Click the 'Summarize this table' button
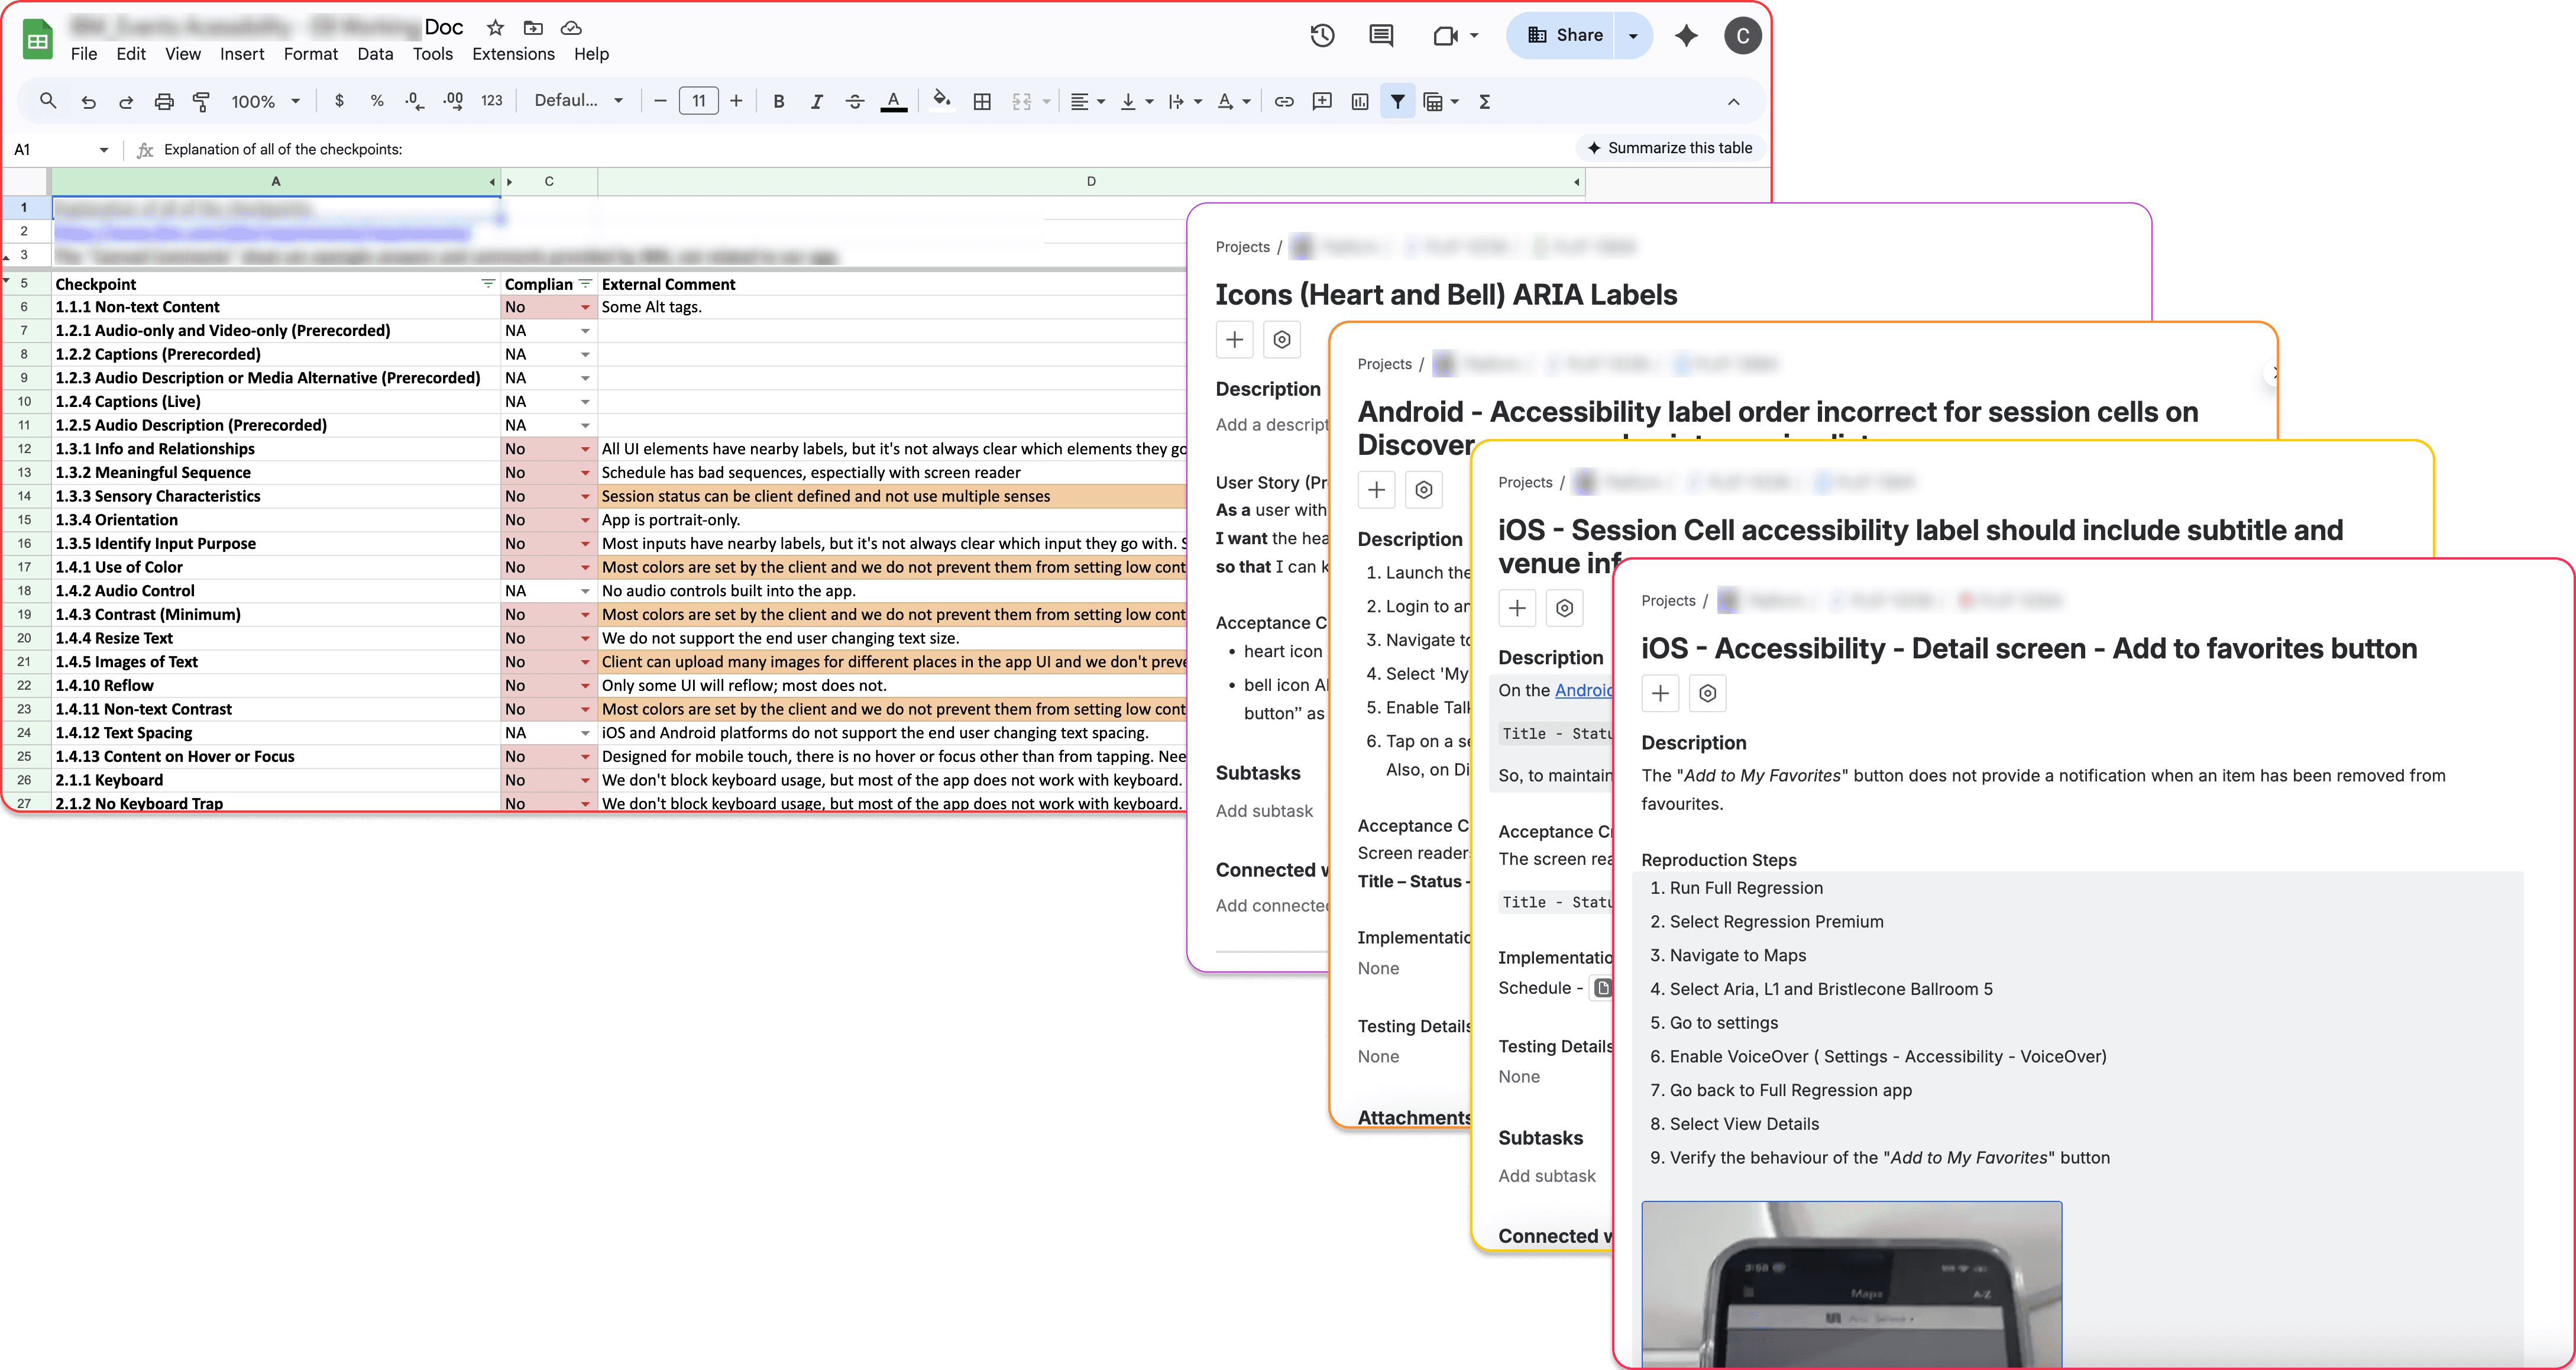This screenshot has height=1370, width=2576. point(1670,147)
